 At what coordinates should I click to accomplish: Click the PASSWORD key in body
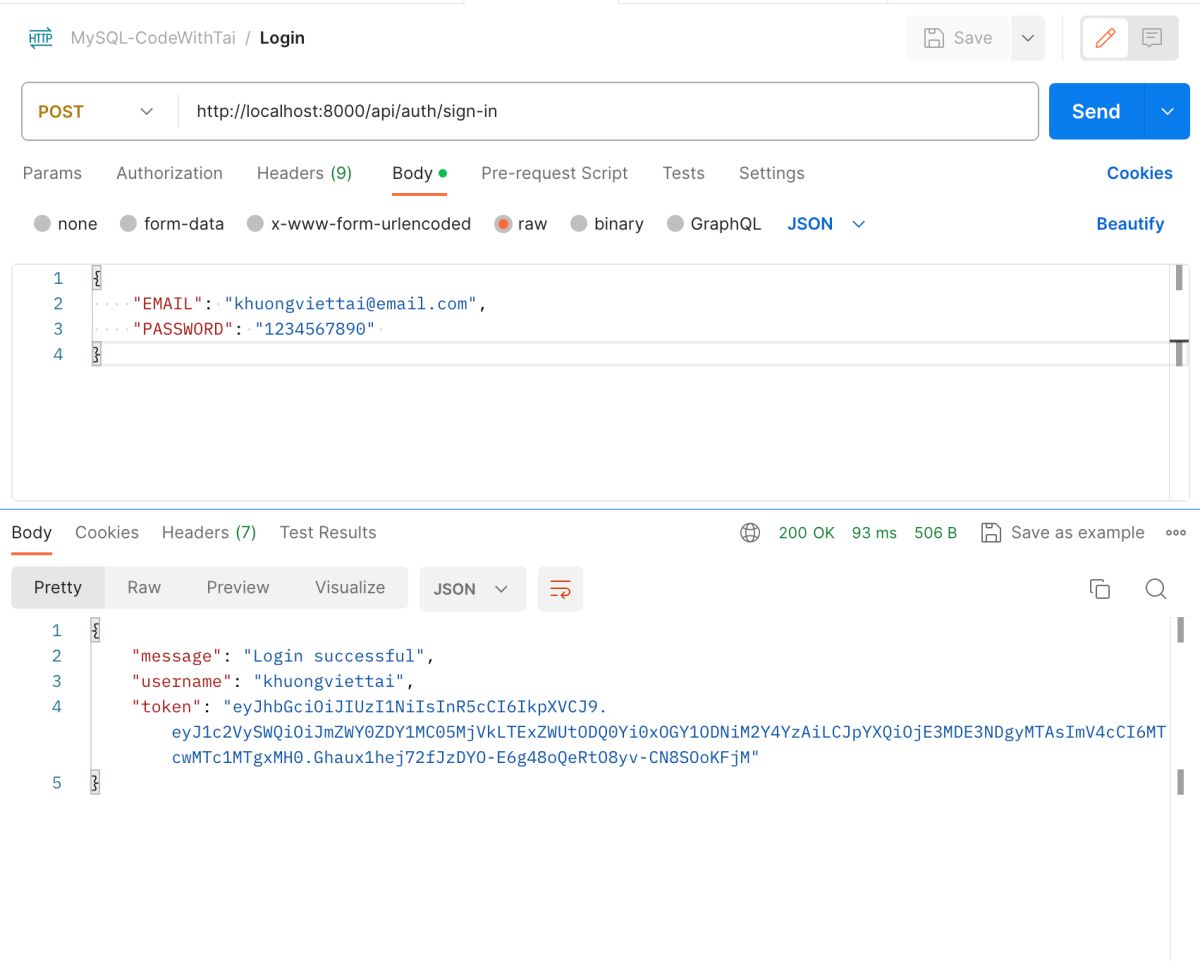click(183, 329)
